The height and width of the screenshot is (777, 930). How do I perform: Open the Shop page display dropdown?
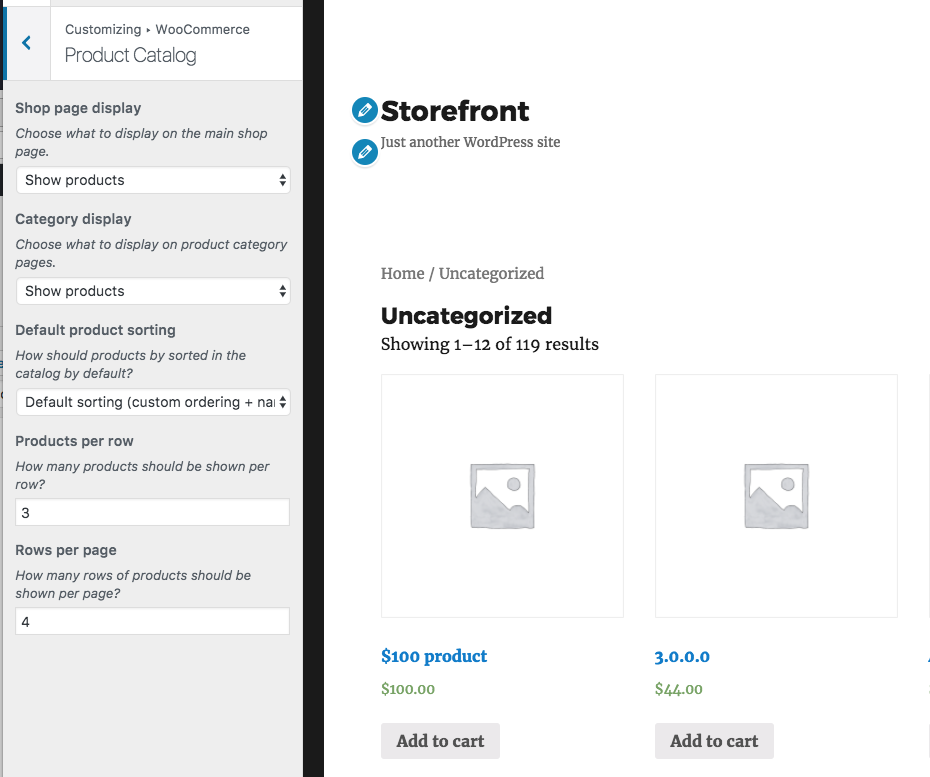coord(153,180)
